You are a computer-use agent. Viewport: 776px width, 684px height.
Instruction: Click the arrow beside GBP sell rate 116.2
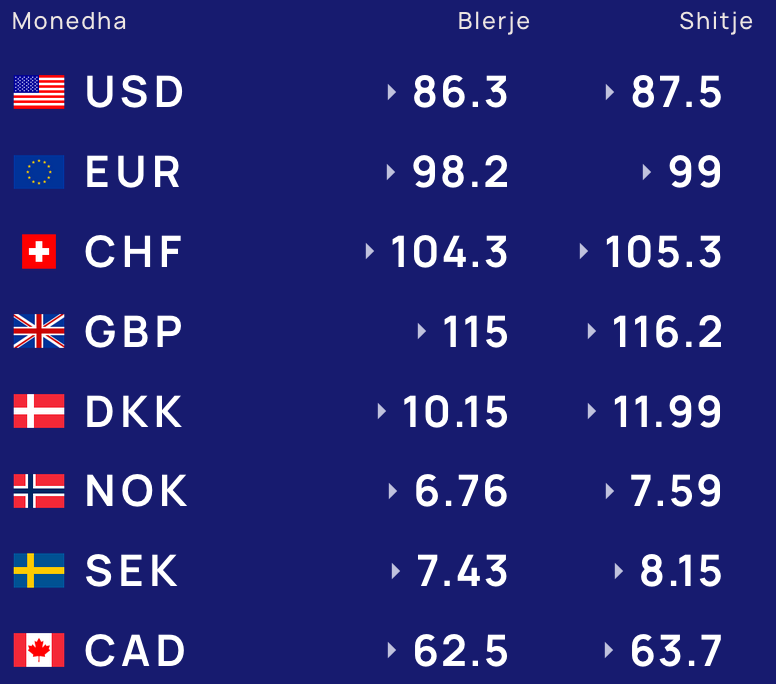pyautogui.click(x=591, y=331)
